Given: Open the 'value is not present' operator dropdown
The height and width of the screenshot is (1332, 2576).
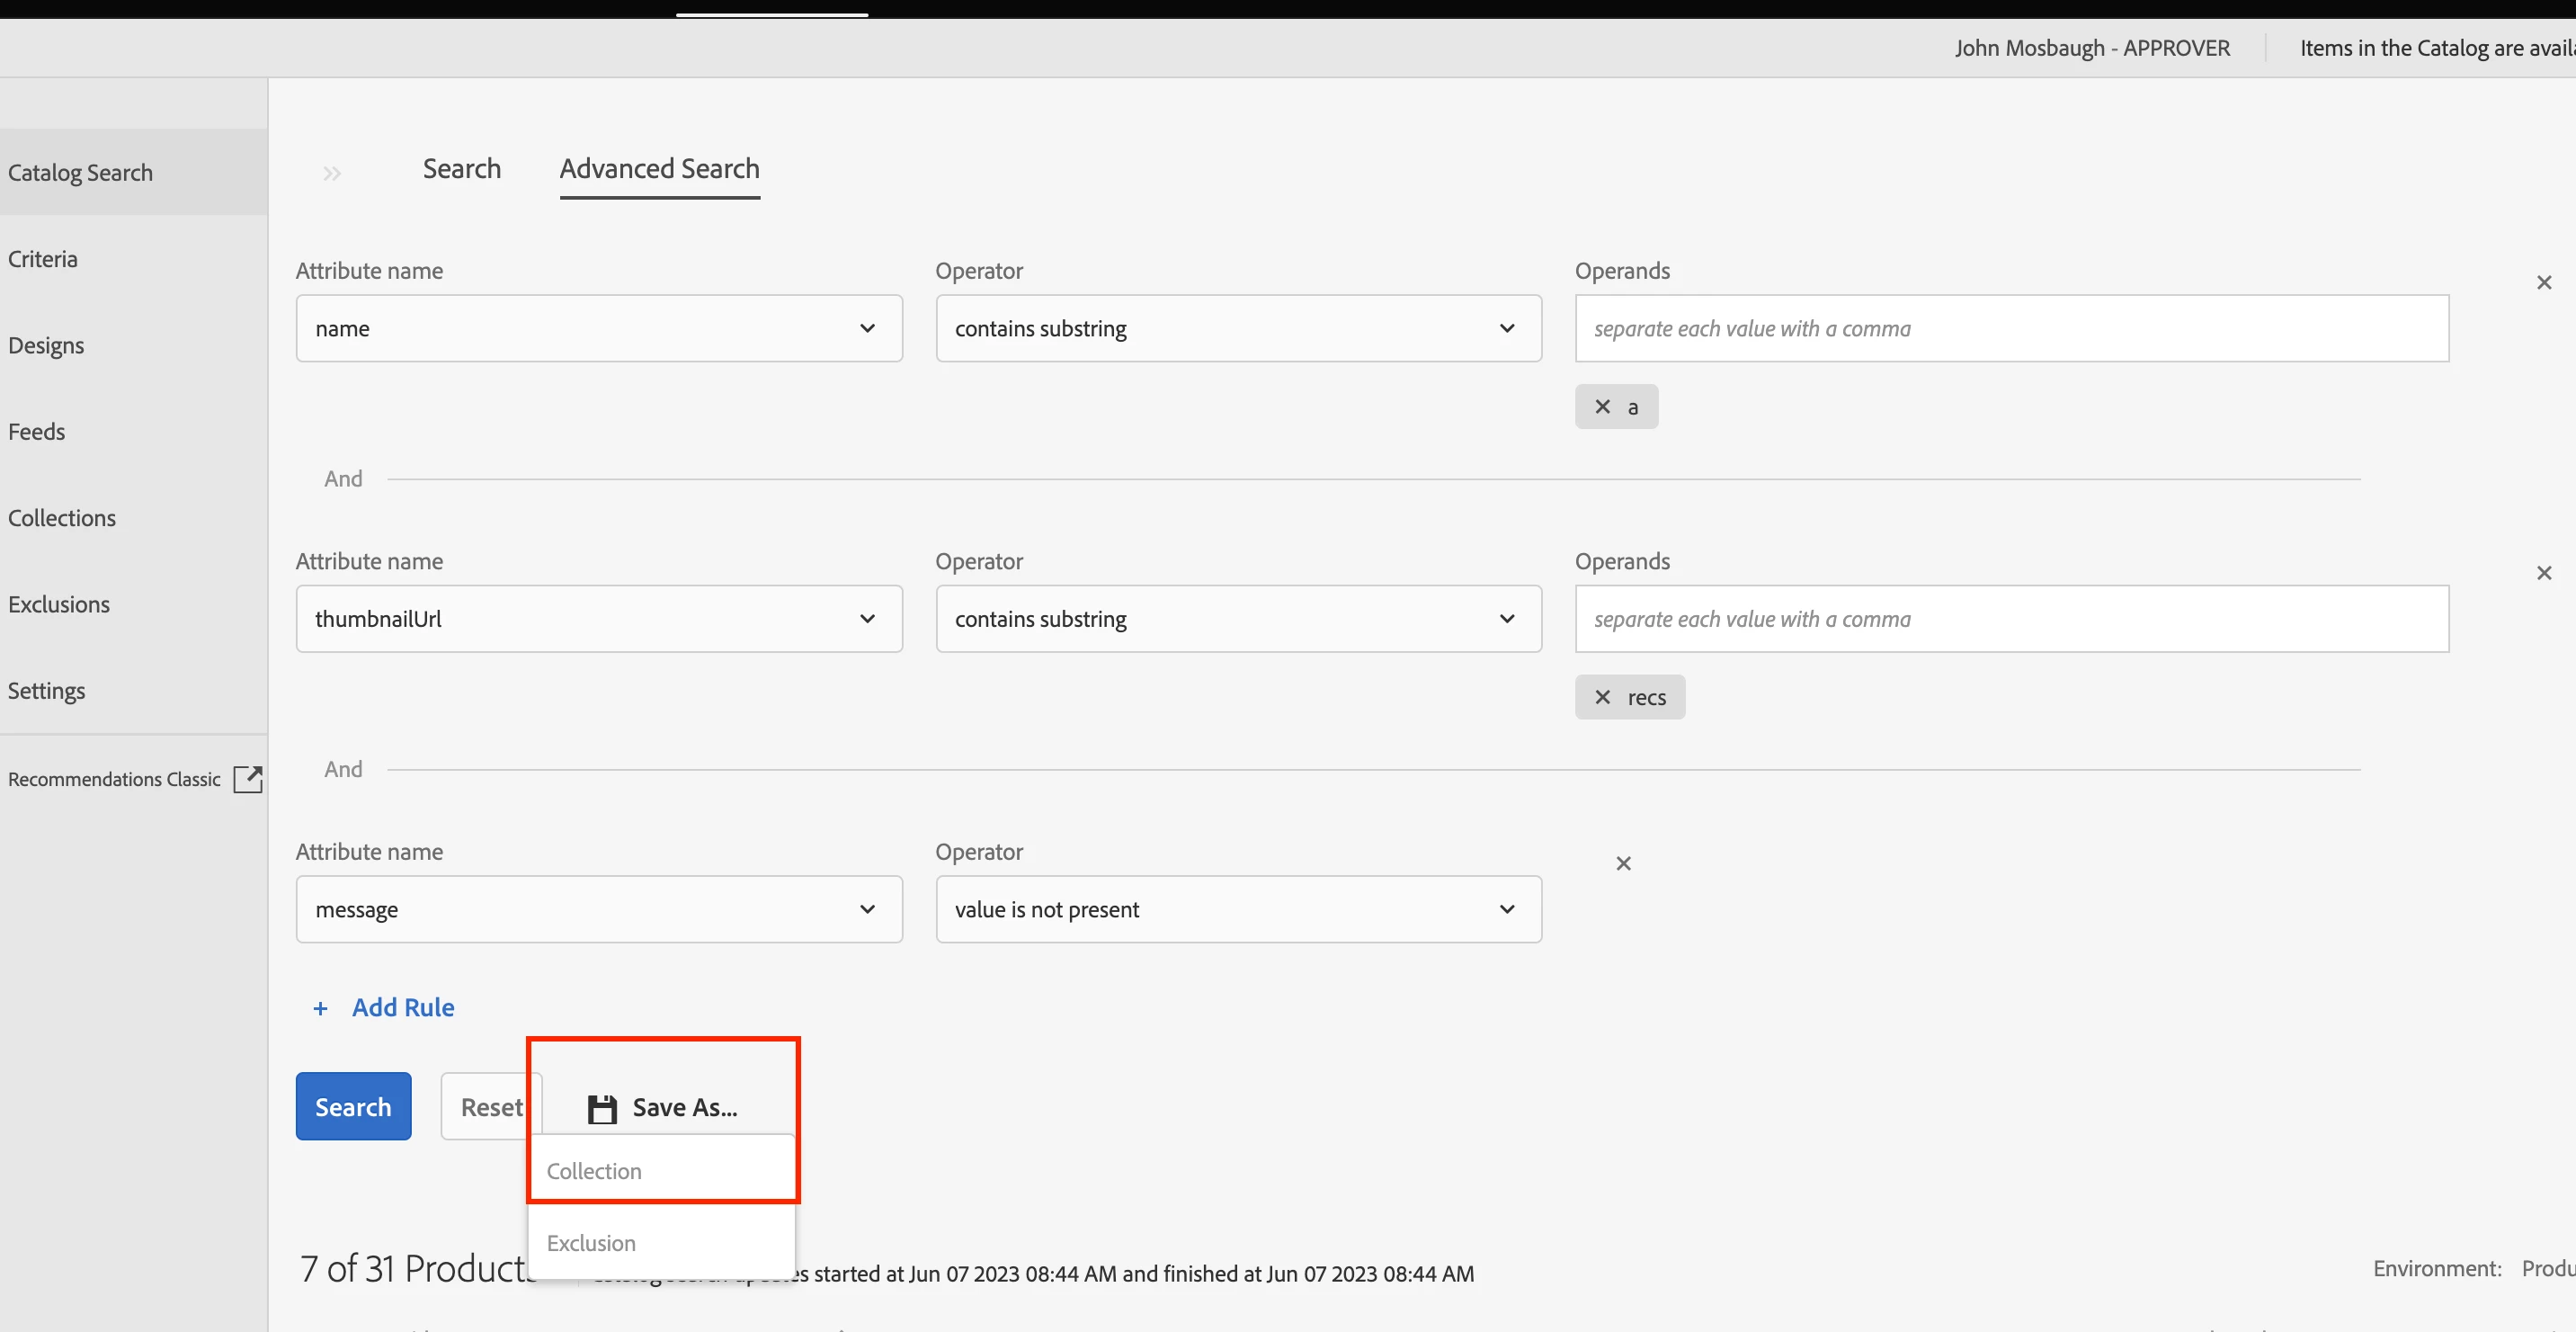Looking at the screenshot, I should (1237, 909).
